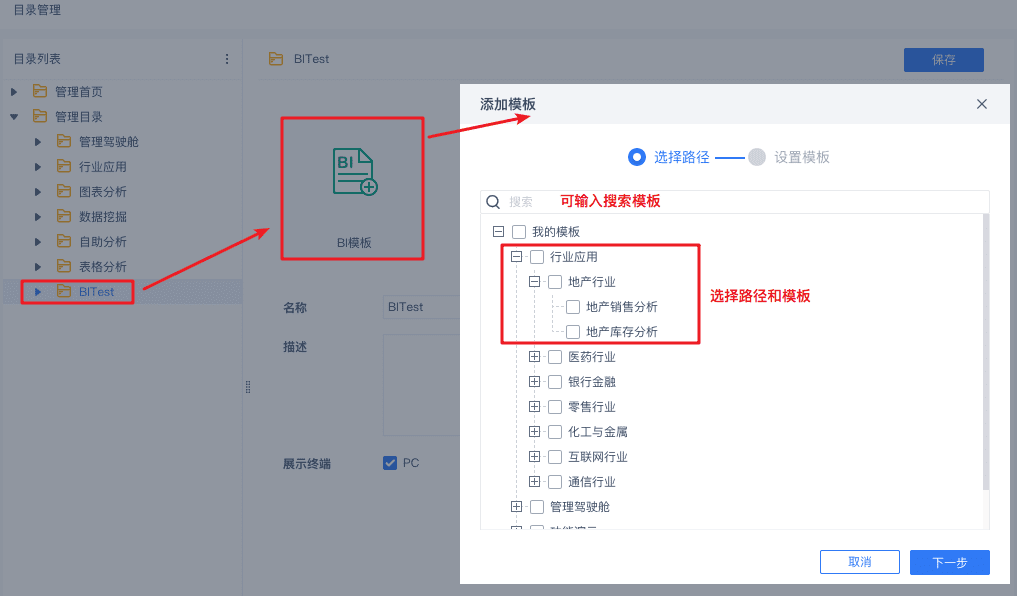Image resolution: width=1017 pixels, height=596 pixels.
Task: Check the 零售行业 checkbox
Action: (555, 407)
